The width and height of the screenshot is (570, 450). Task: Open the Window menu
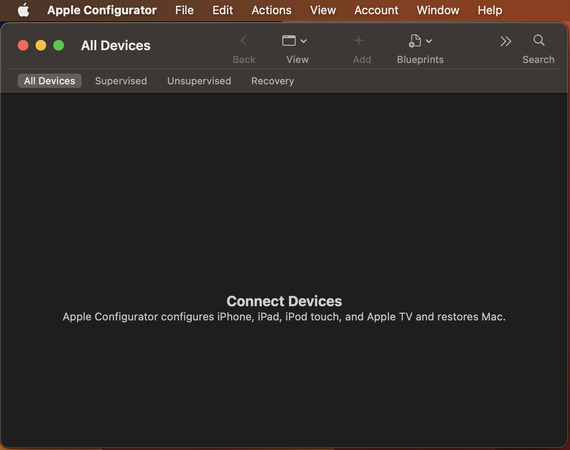pos(438,10)
